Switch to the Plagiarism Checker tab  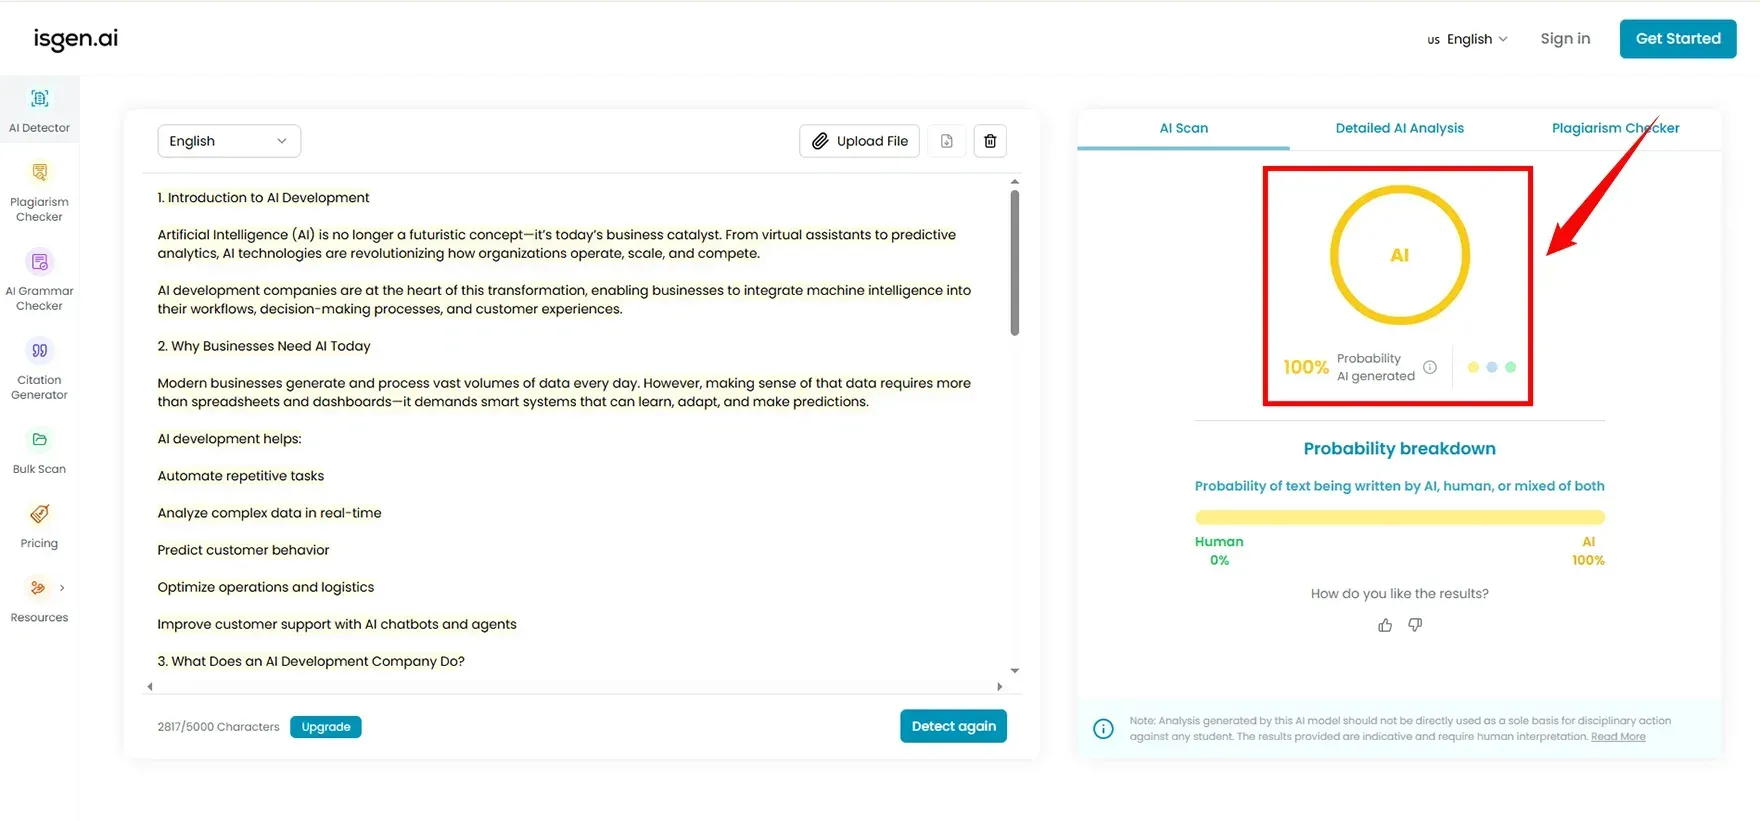(x=1615, y=128)
